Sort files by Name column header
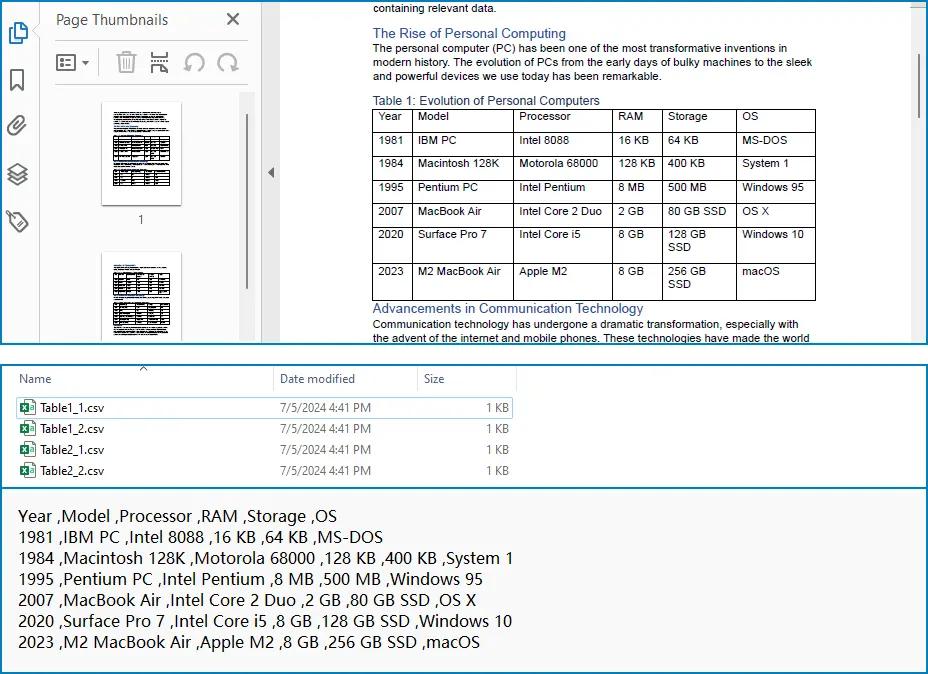Viewport: 928px width, 674px height. click(x=35, y=379)
